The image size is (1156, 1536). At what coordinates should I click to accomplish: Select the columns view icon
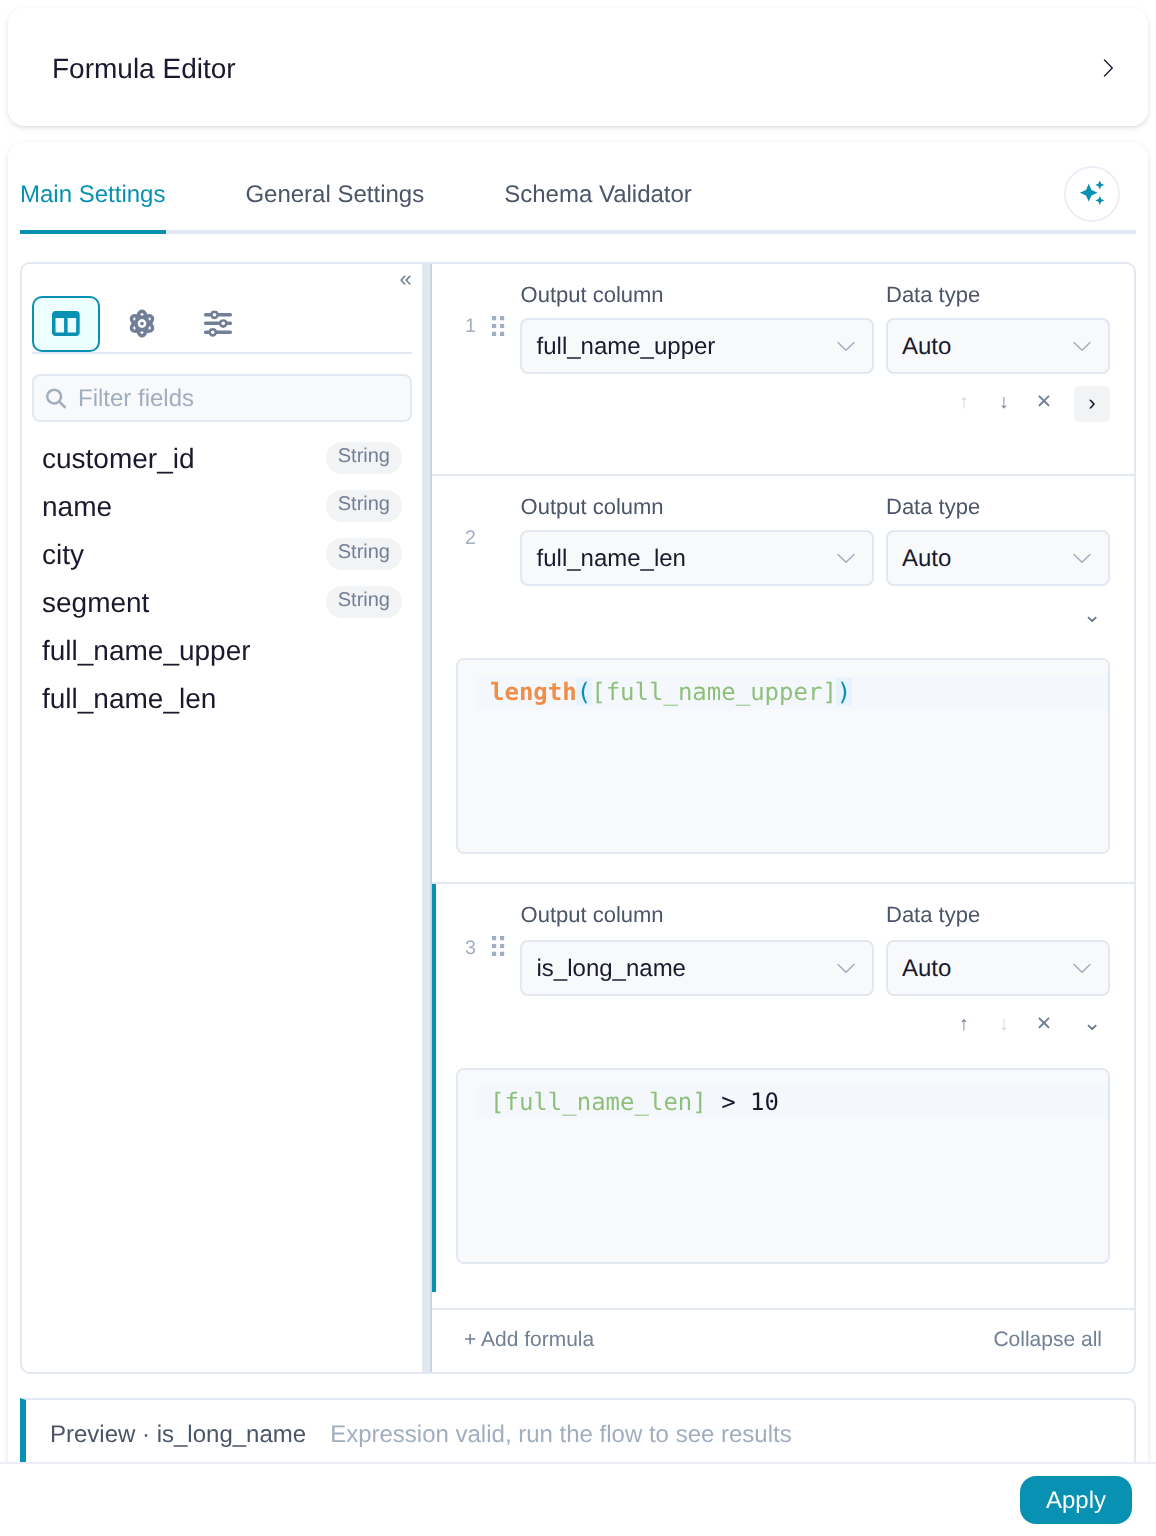(66, 324)
